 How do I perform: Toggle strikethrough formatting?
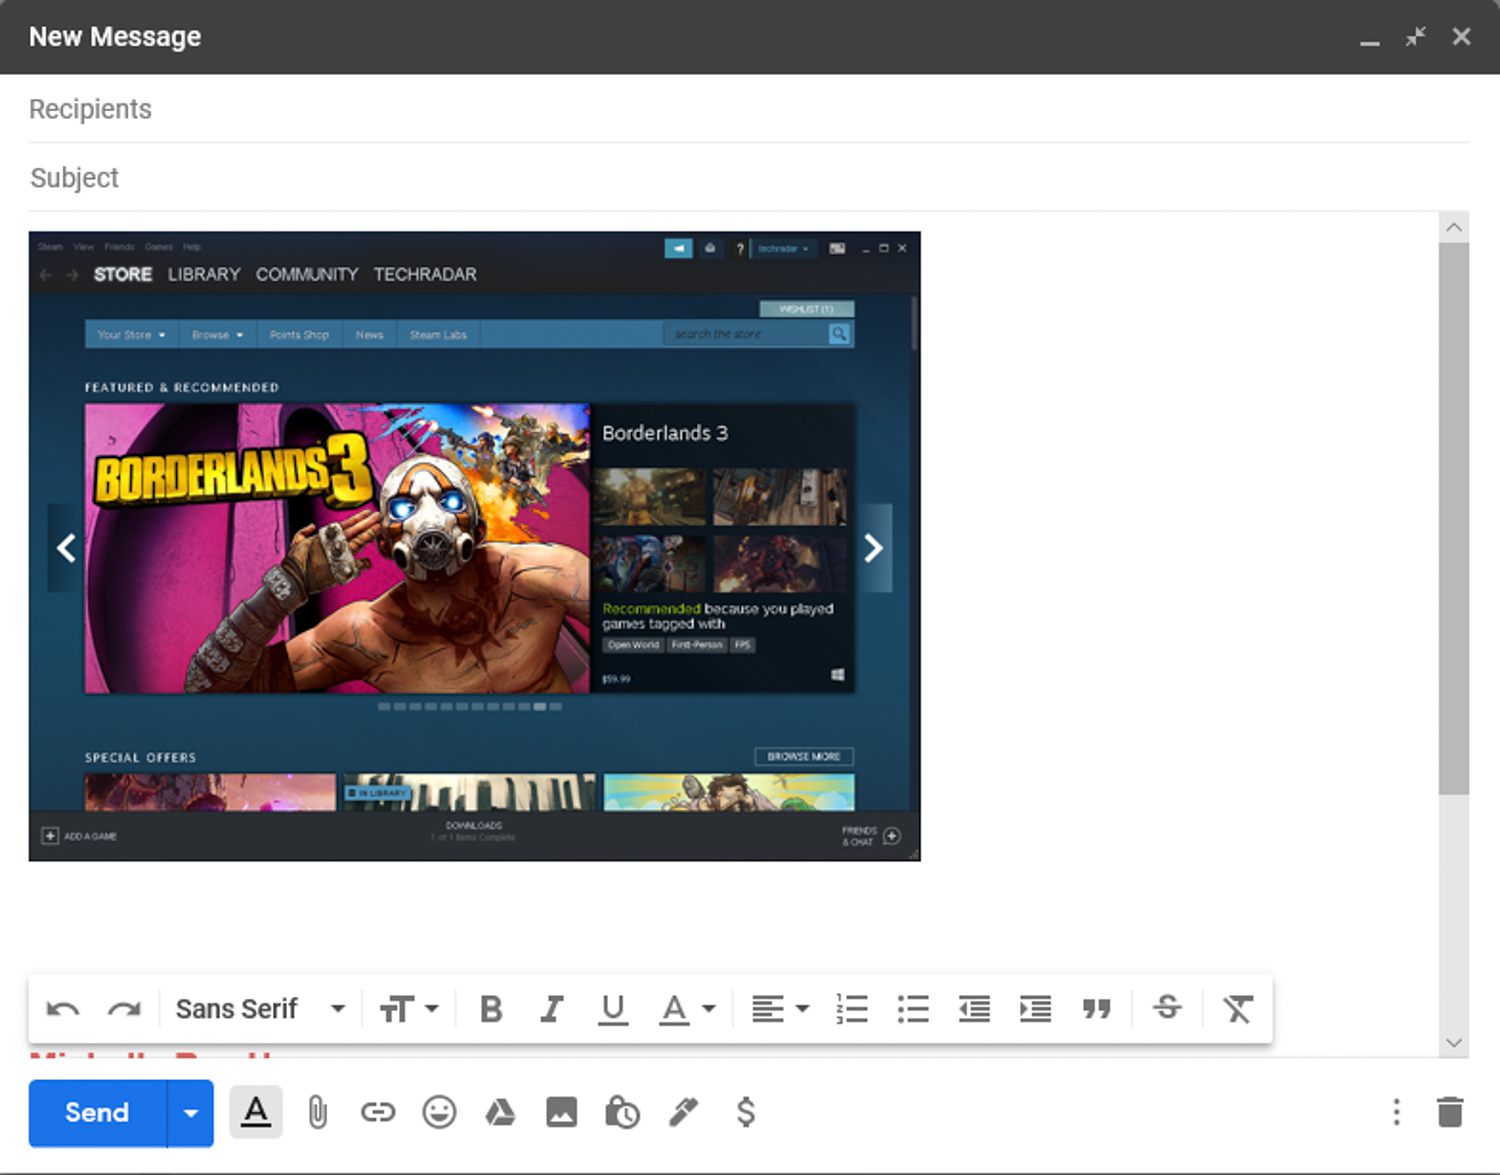coord(1167,1008)
